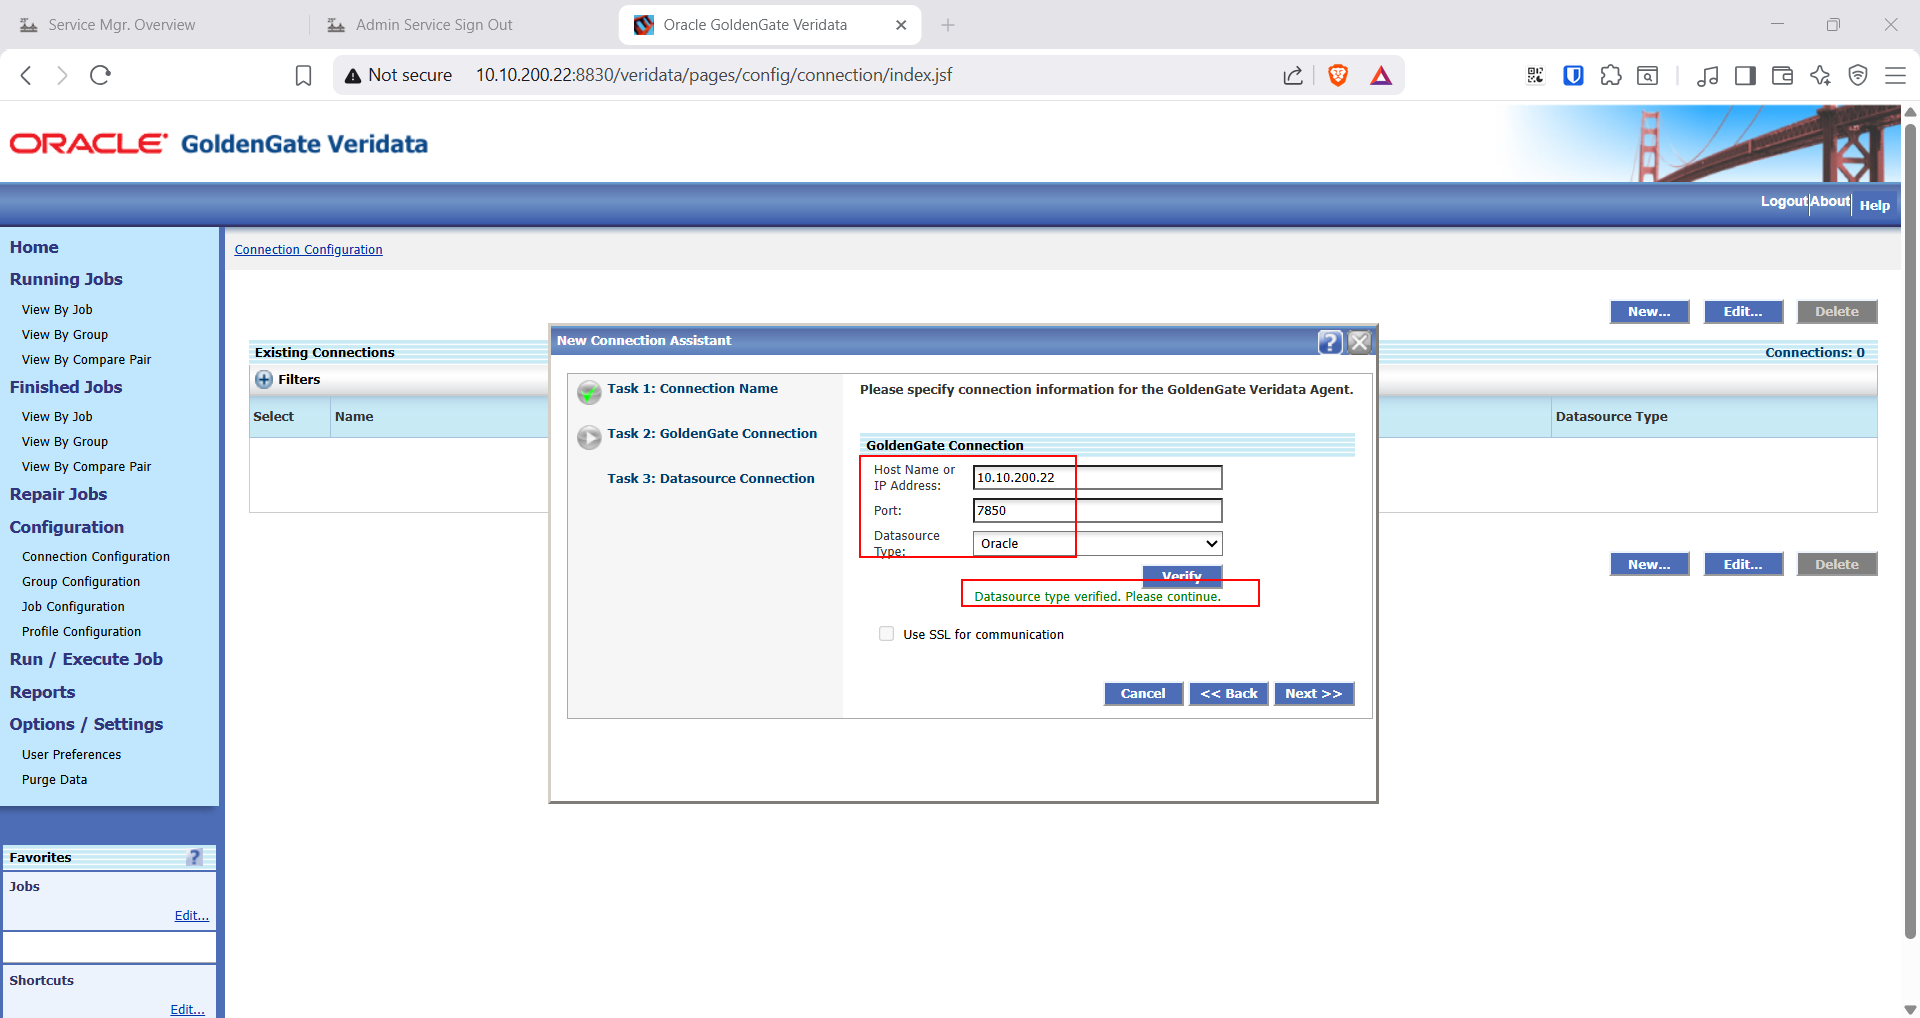The width and height of the screenshot is (1920, 1018).
Task: Open help in the New Connection Assistant
Action: click(1330, 342)
